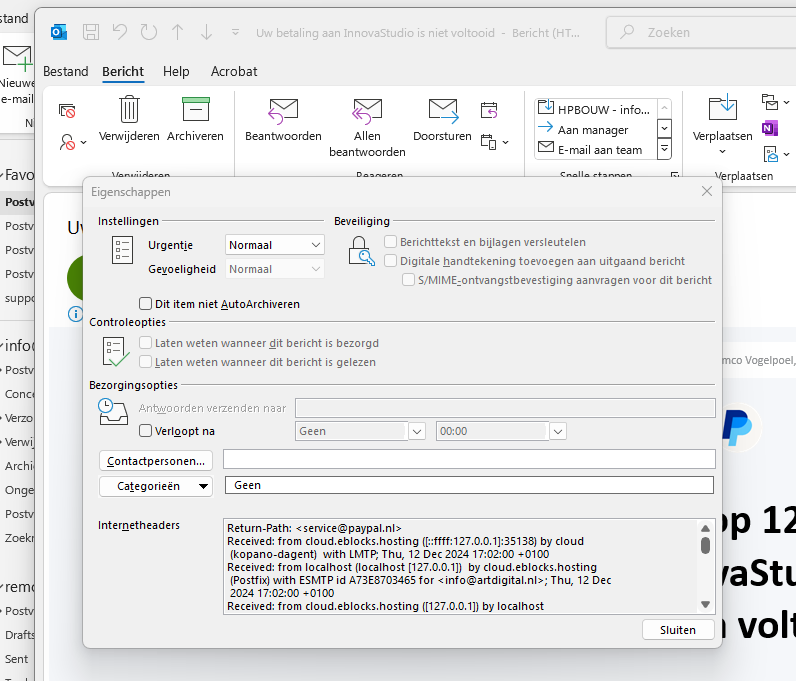Click the Archiveren icon in ribbon
Viewport: 796px width, 681px height.
tap(195, 110)
